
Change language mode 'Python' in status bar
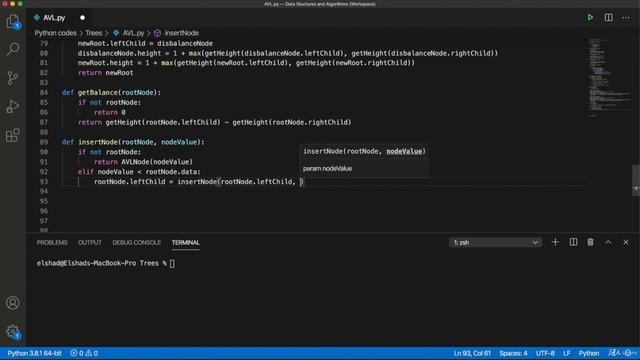[x=589, y=353]
